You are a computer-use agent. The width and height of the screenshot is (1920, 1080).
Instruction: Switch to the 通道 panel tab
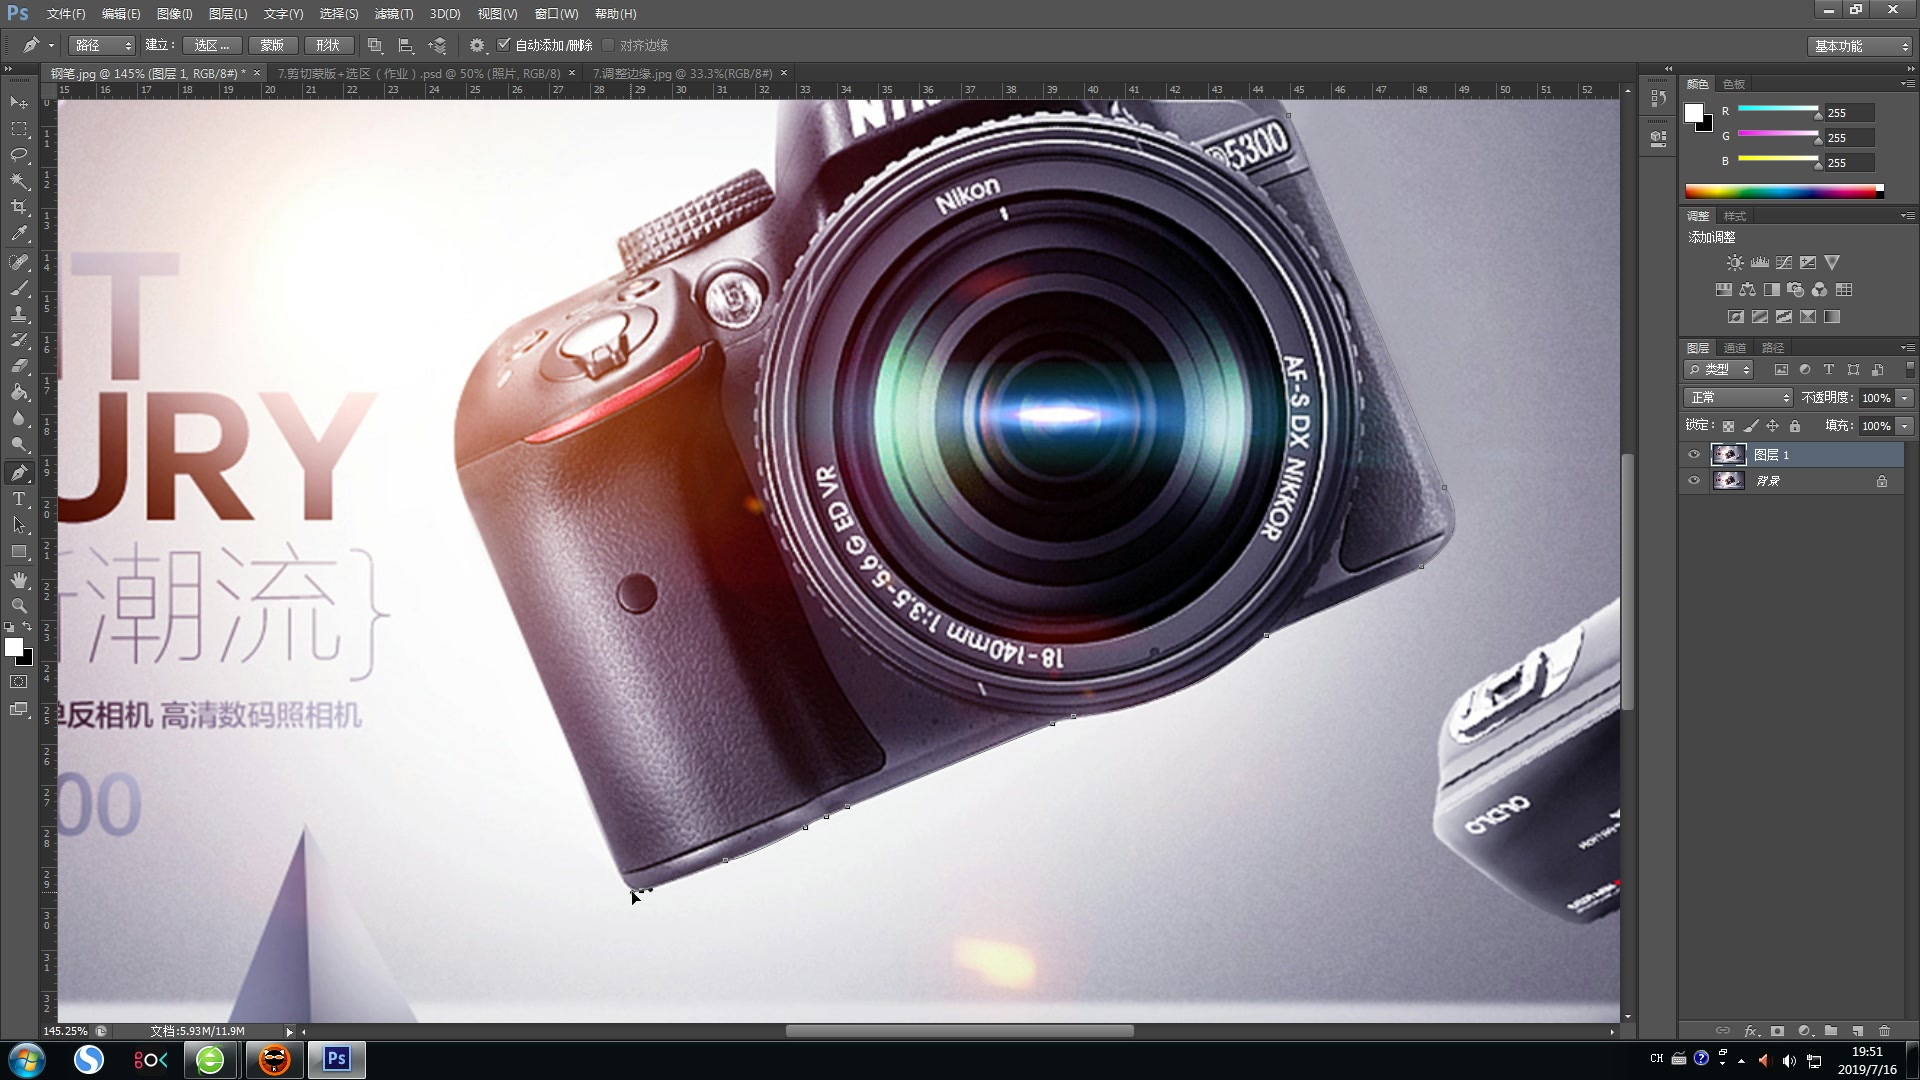pos(1735,348)
